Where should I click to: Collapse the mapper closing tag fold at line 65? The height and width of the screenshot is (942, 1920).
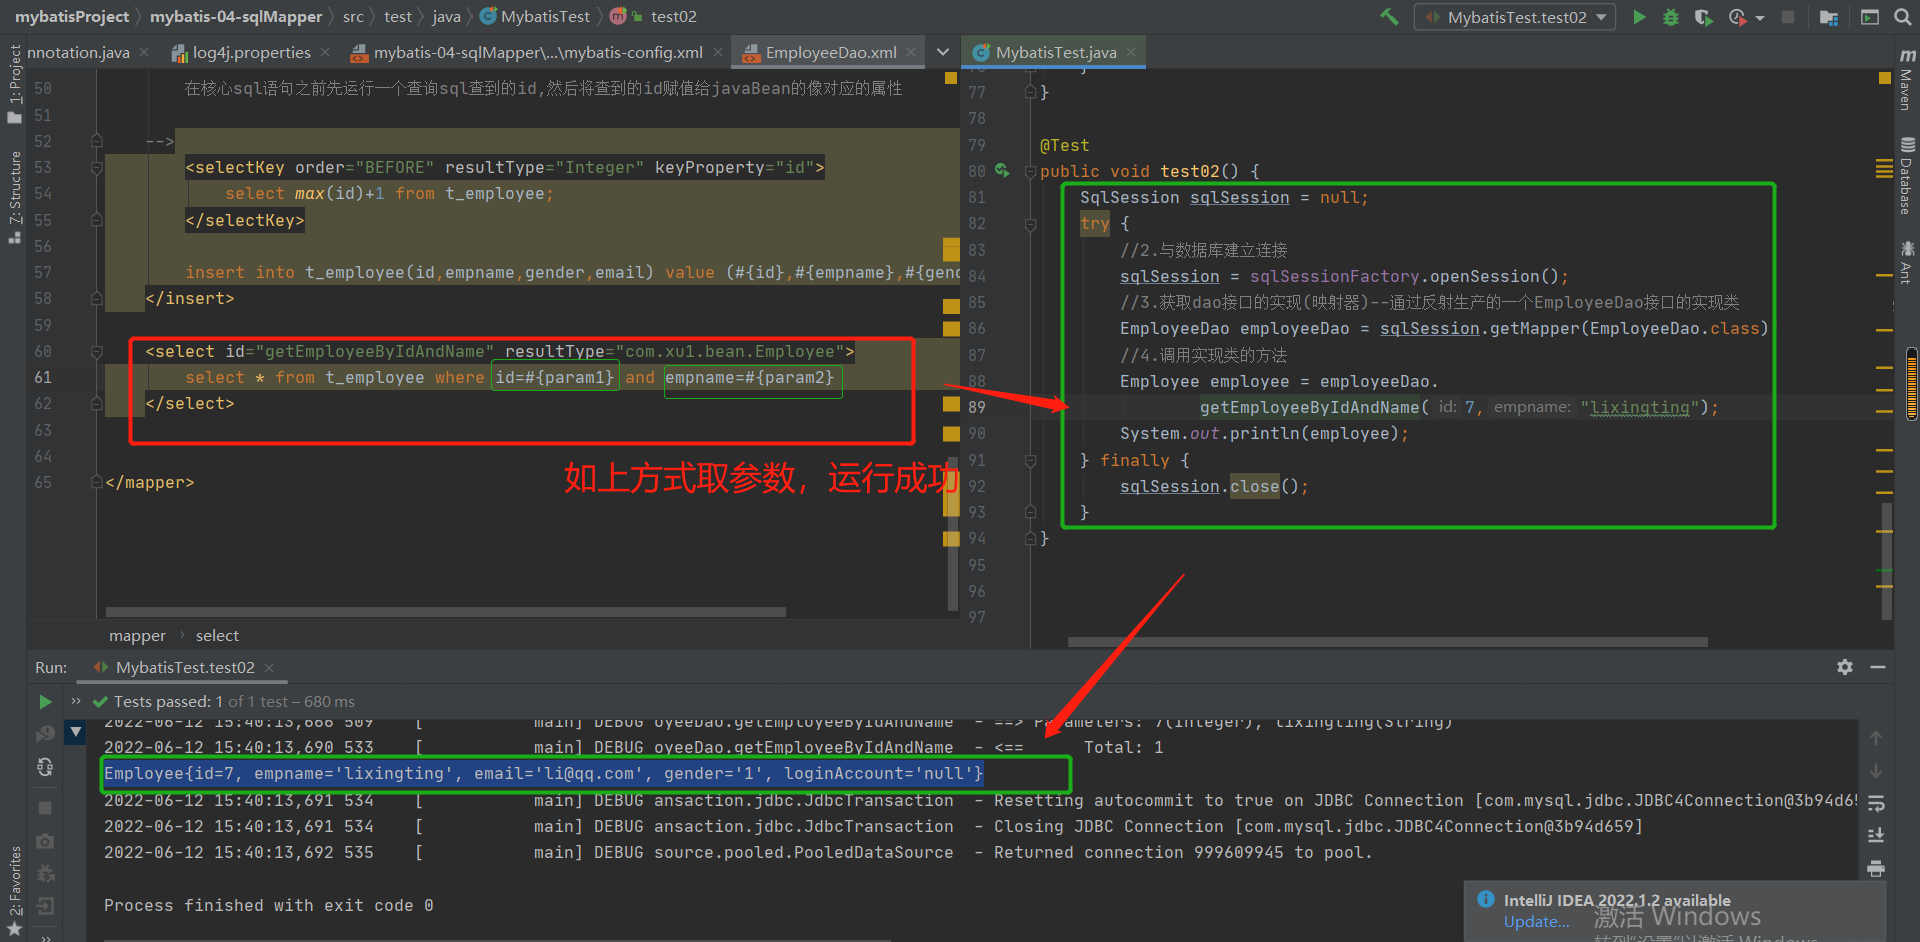point(97,483)
